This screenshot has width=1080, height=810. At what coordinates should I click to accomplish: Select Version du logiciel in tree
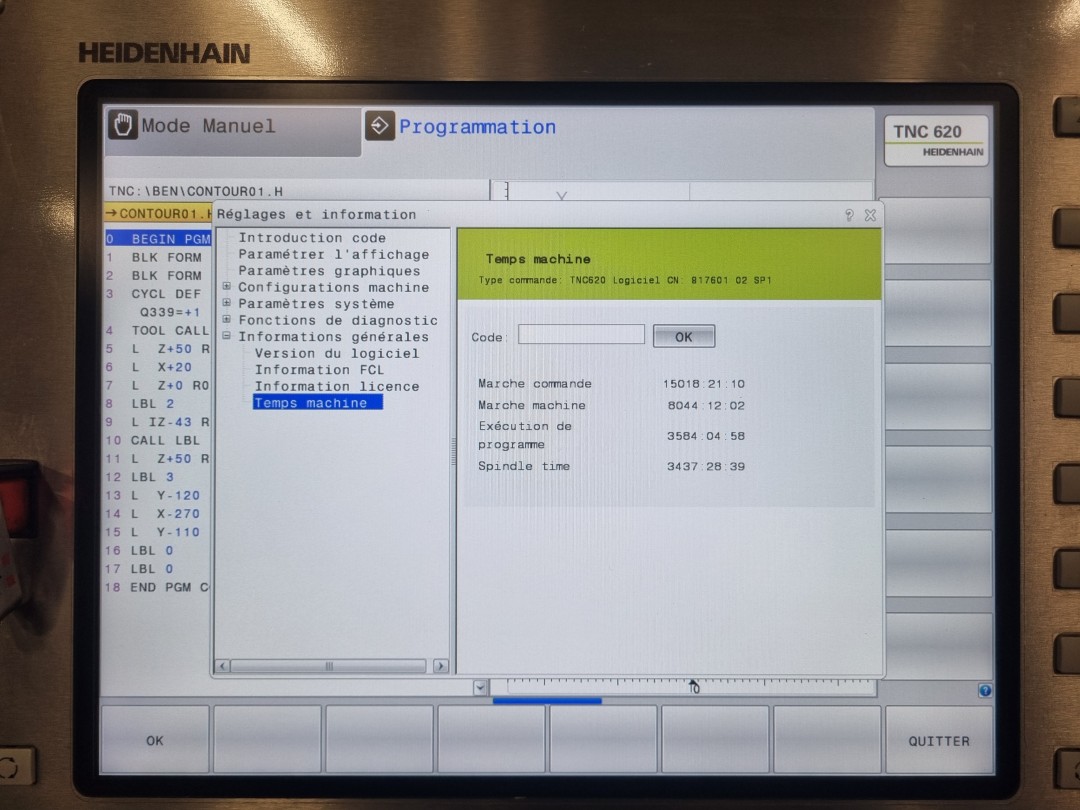[x=336, y=353]
